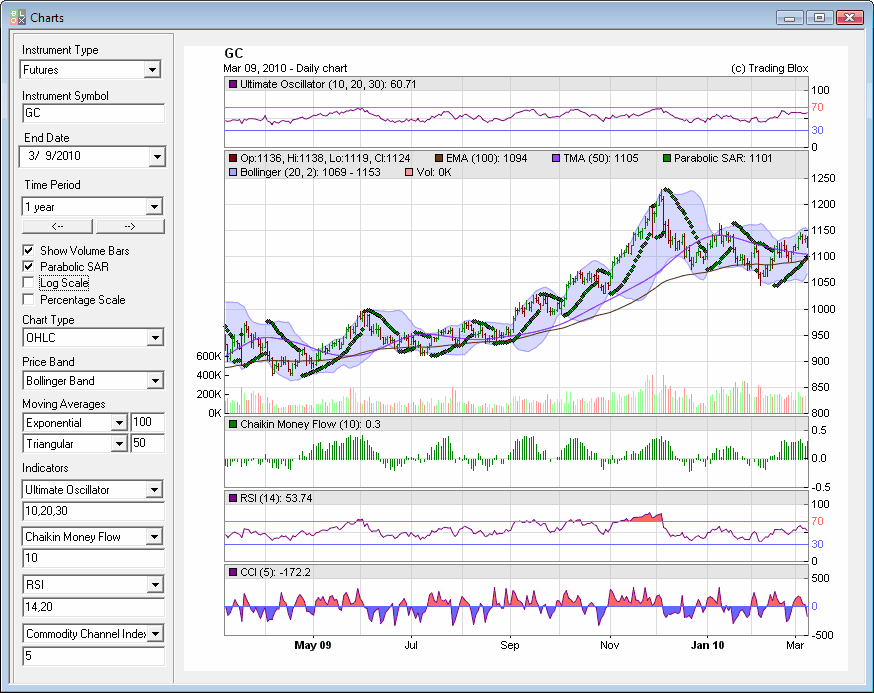Click the 'RSI (14): 53.74' panel label
Image resolution: width=874 pixels, height=693 pixels.
coord(276,498)
